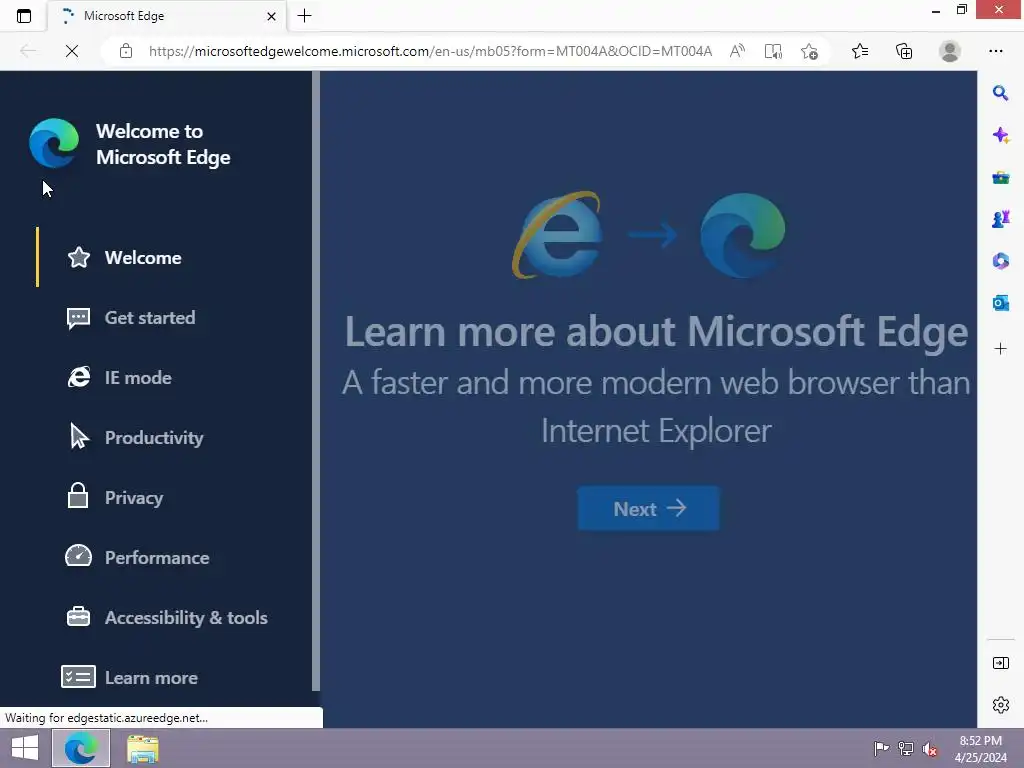
Task: Close the Microsoft Edge tab
Action: pos(271,16)
